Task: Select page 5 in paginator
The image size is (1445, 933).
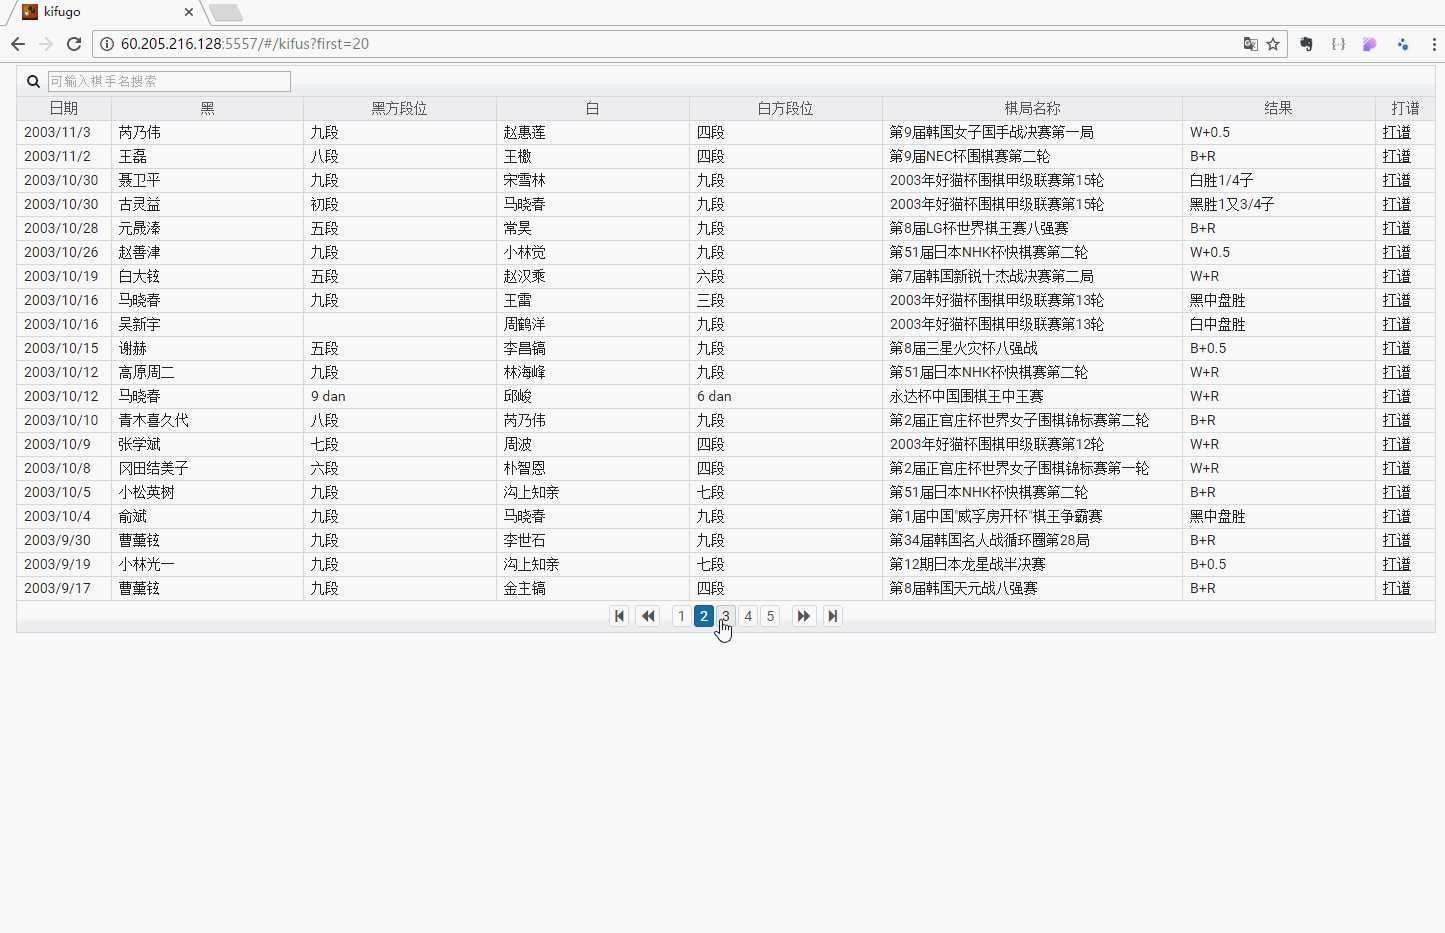Action: coord(770,616)
